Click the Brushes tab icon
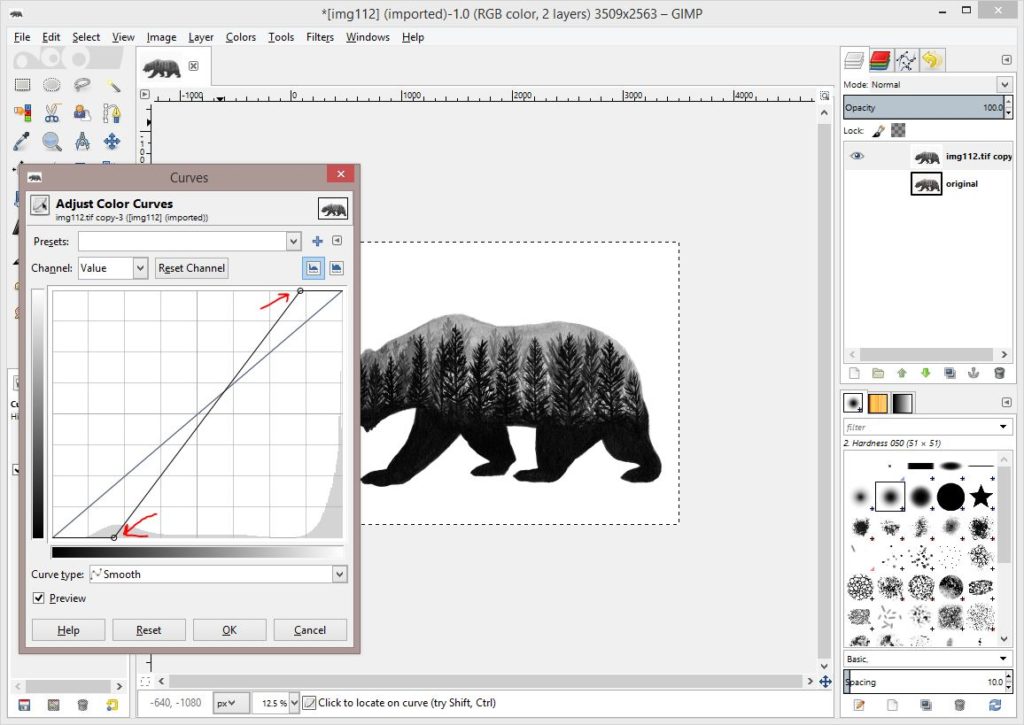 [x=852, y=403]
